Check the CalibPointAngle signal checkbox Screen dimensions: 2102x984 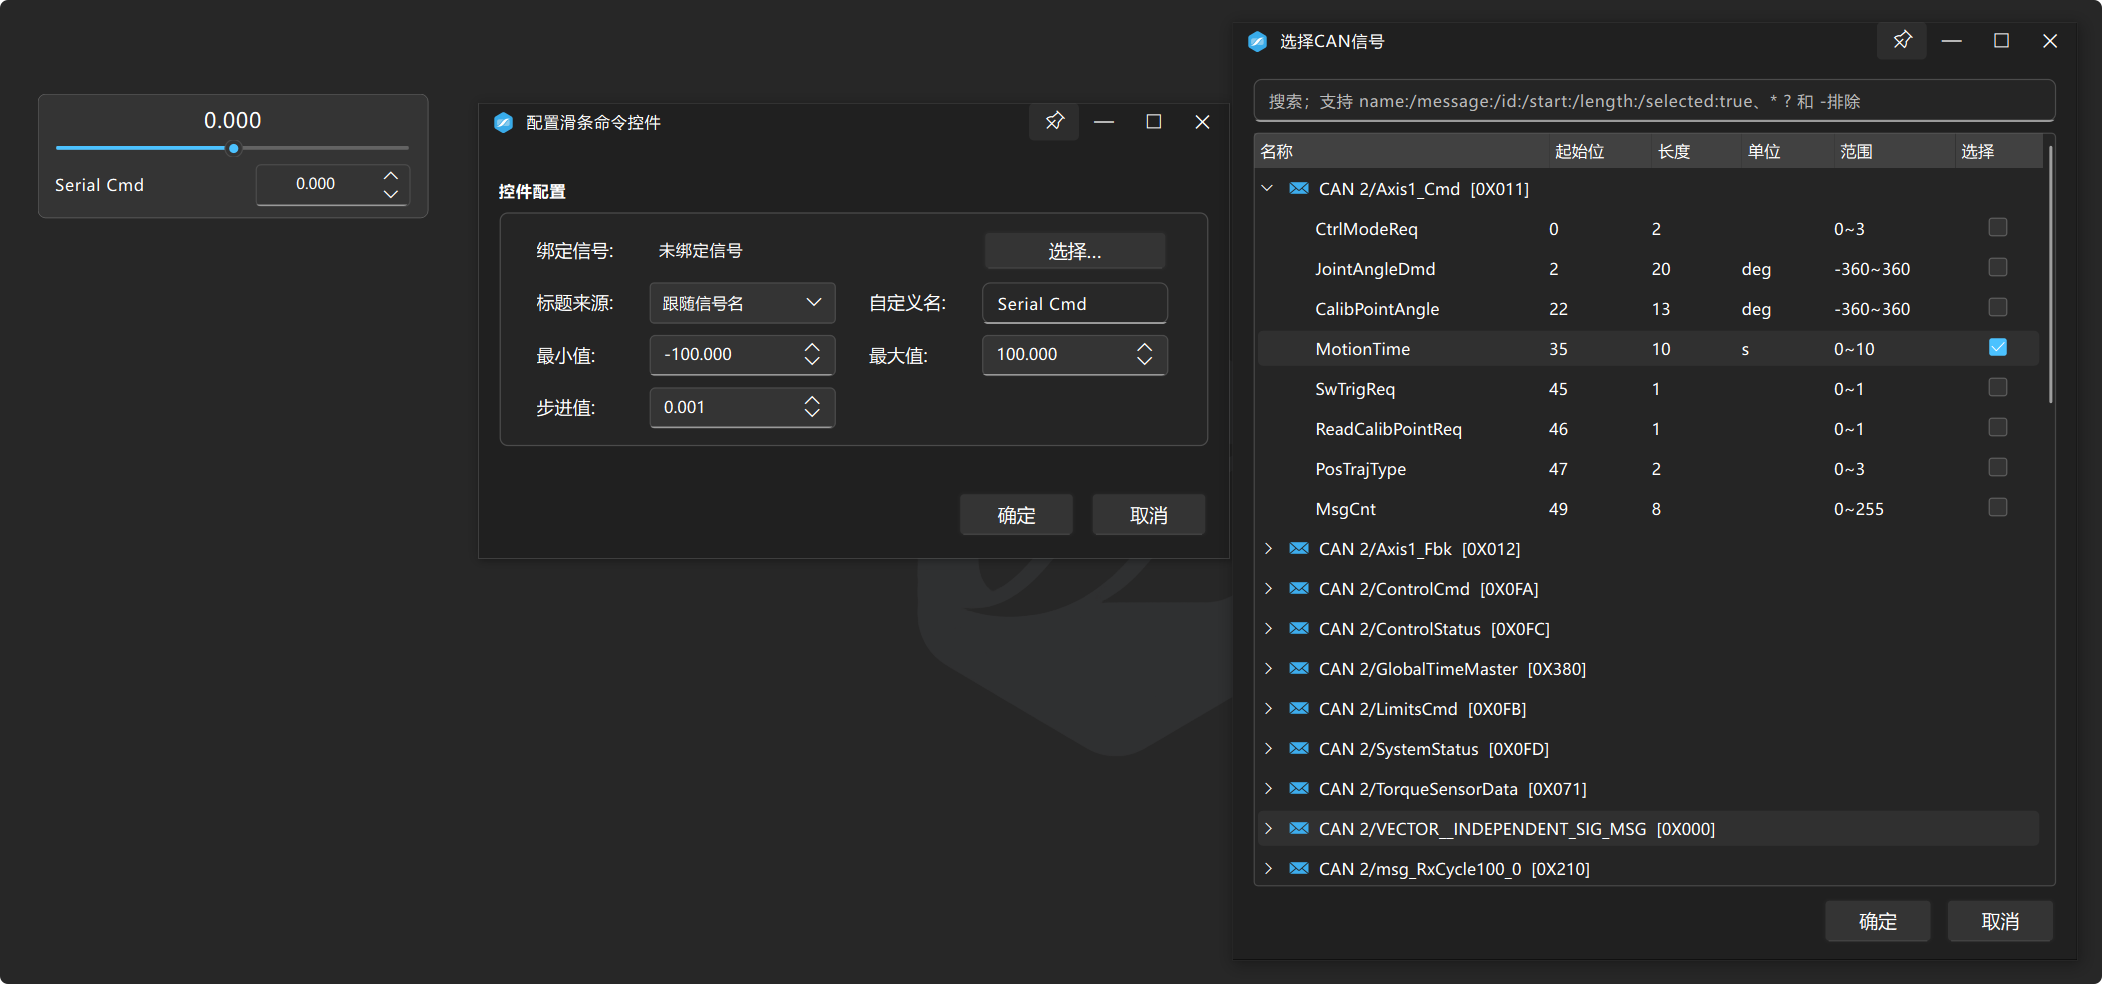click(1998, 307)
